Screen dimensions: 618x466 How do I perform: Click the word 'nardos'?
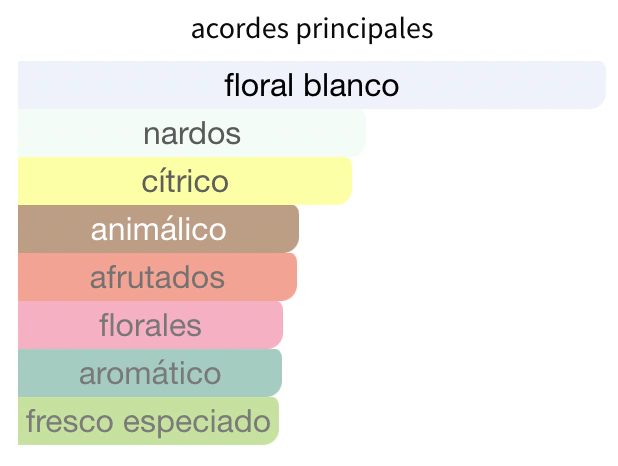[x=192, y=133]
